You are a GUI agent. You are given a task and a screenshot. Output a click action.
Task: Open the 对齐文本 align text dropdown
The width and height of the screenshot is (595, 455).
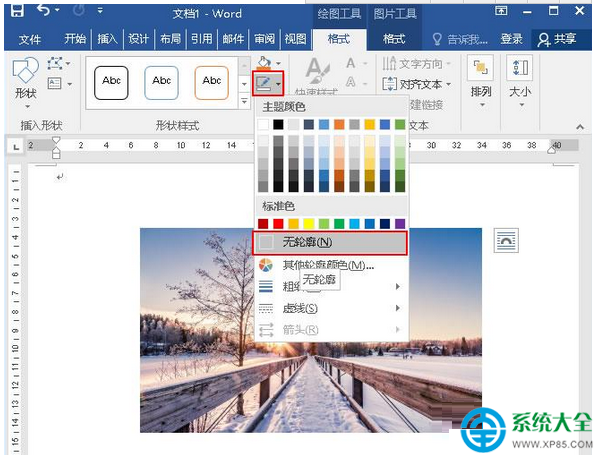tap(417, 84)
